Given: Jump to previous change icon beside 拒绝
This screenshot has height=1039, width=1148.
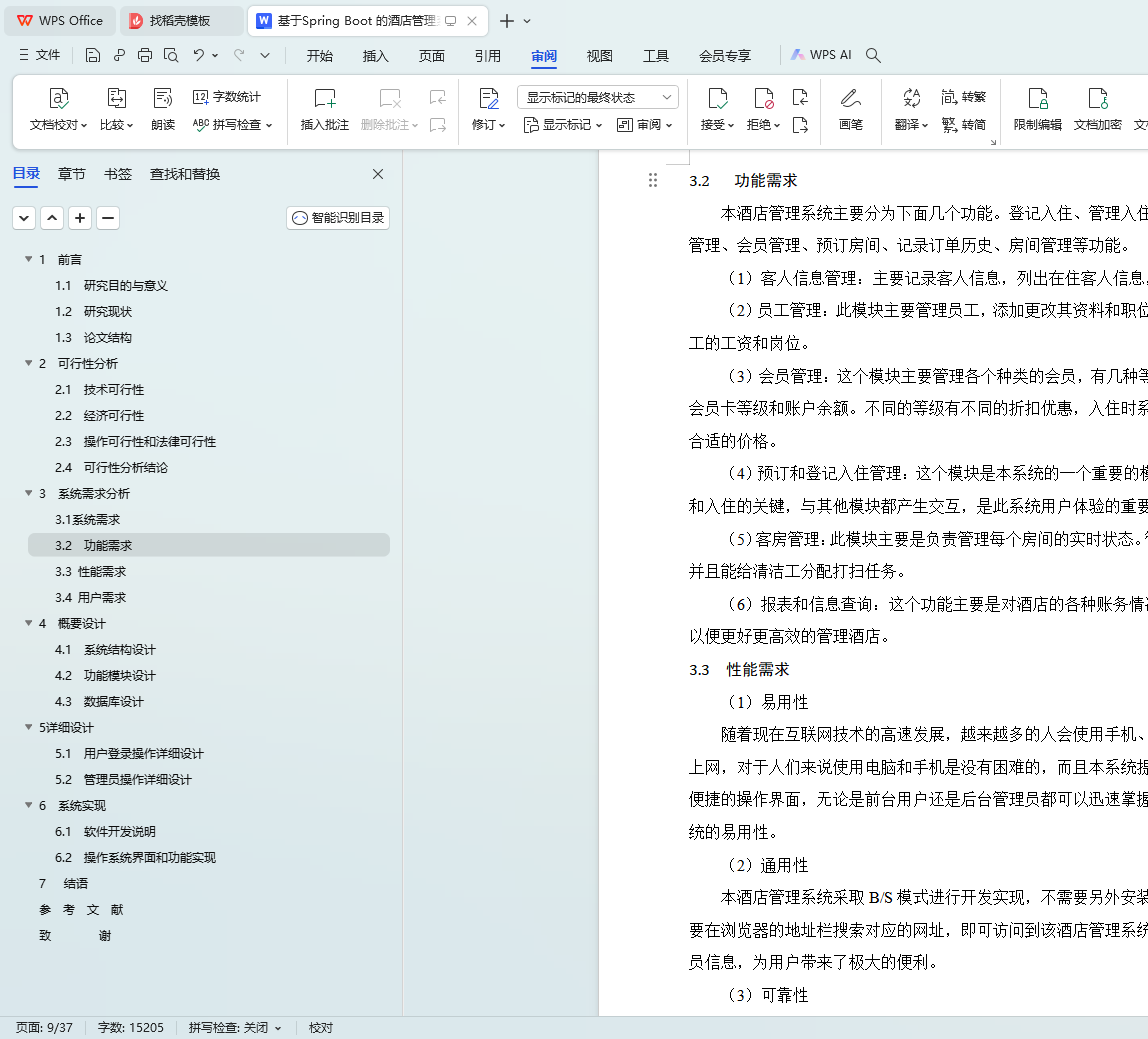Looking at the screenshot, I should 800,97.
